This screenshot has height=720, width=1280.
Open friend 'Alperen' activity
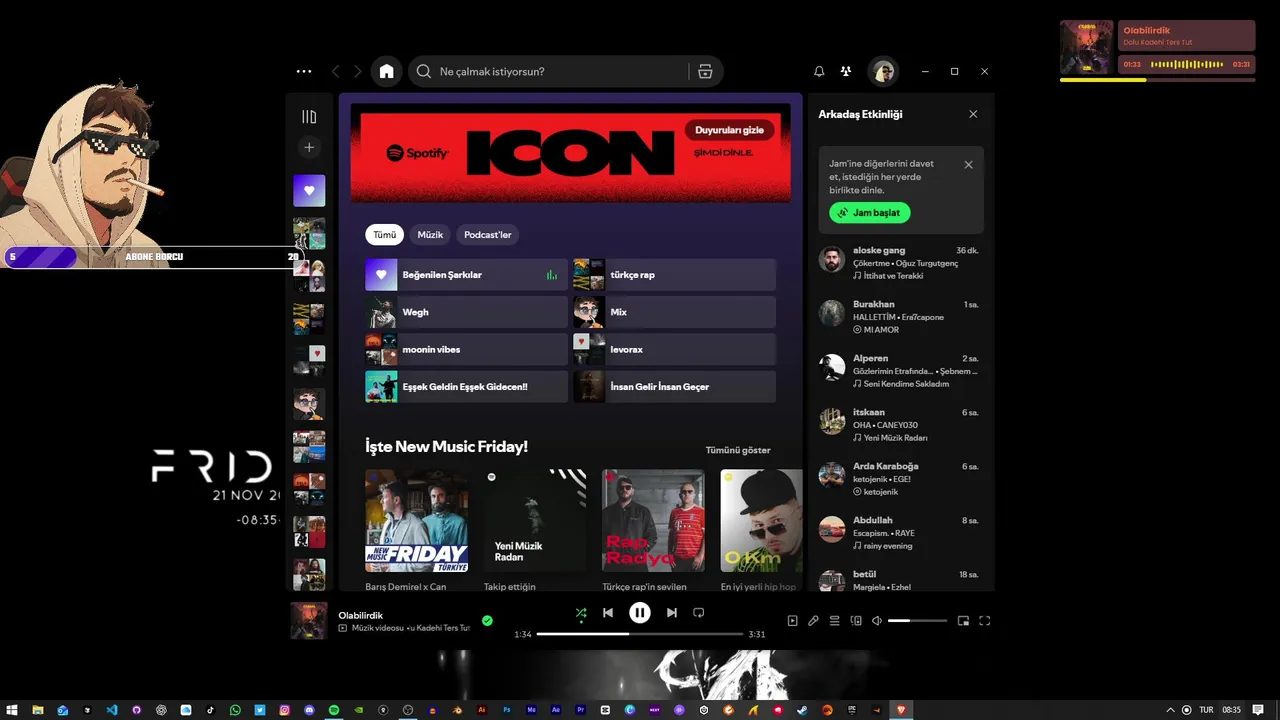(900, 370)
